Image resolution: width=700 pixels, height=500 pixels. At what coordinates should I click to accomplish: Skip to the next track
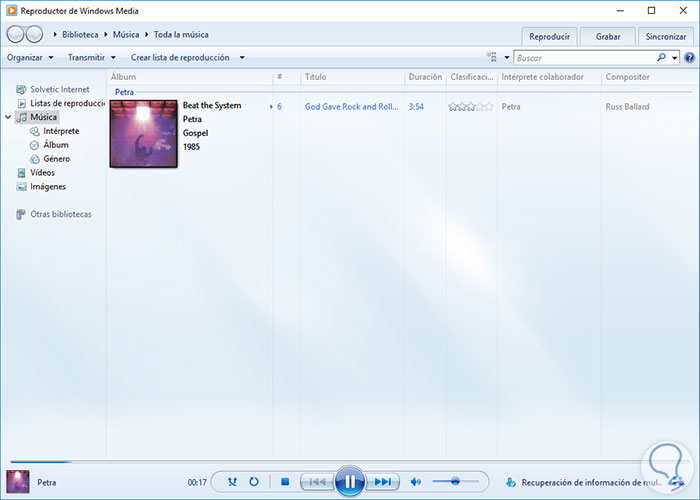point(382,482)
